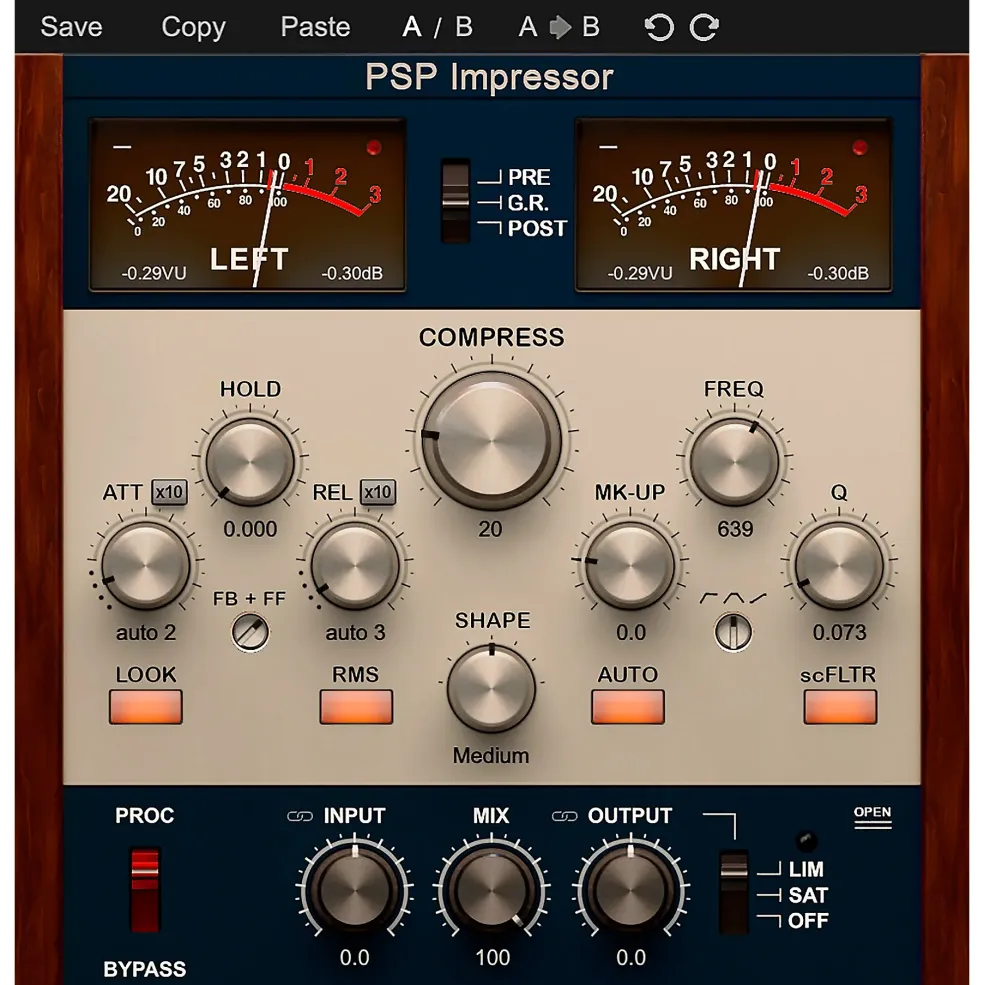Click the sidechain filter type selector switch
The width and height of the screenshot is (984, 985).
[733, 632]
